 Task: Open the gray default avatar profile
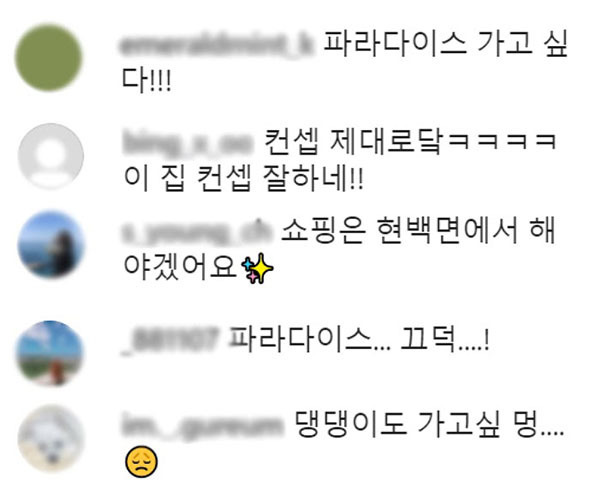point(51,156)
